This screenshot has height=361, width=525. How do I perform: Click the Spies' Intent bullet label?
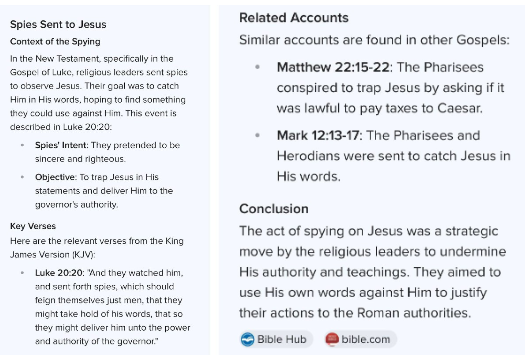click(x=62, y=145)
